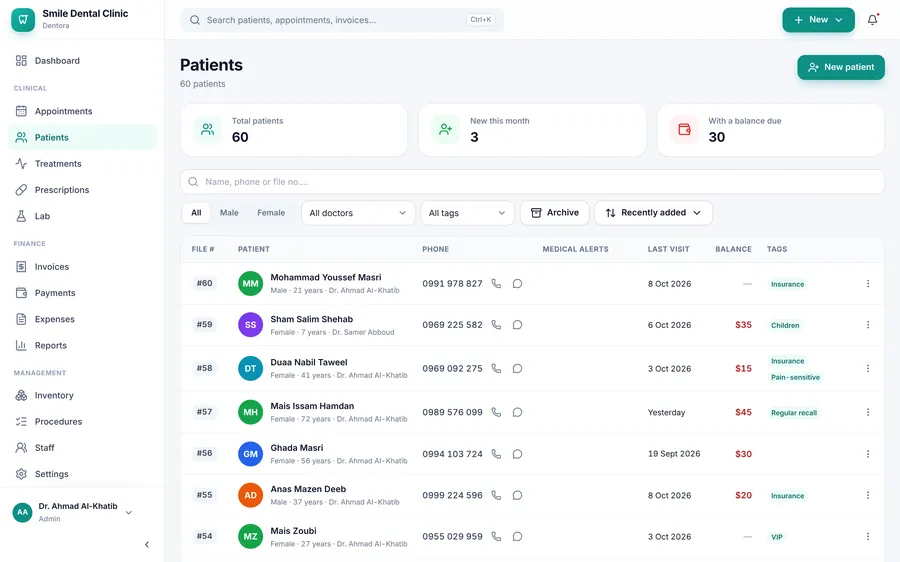
Task: Open Settings in the sidebar
Action: click(82, 474)
